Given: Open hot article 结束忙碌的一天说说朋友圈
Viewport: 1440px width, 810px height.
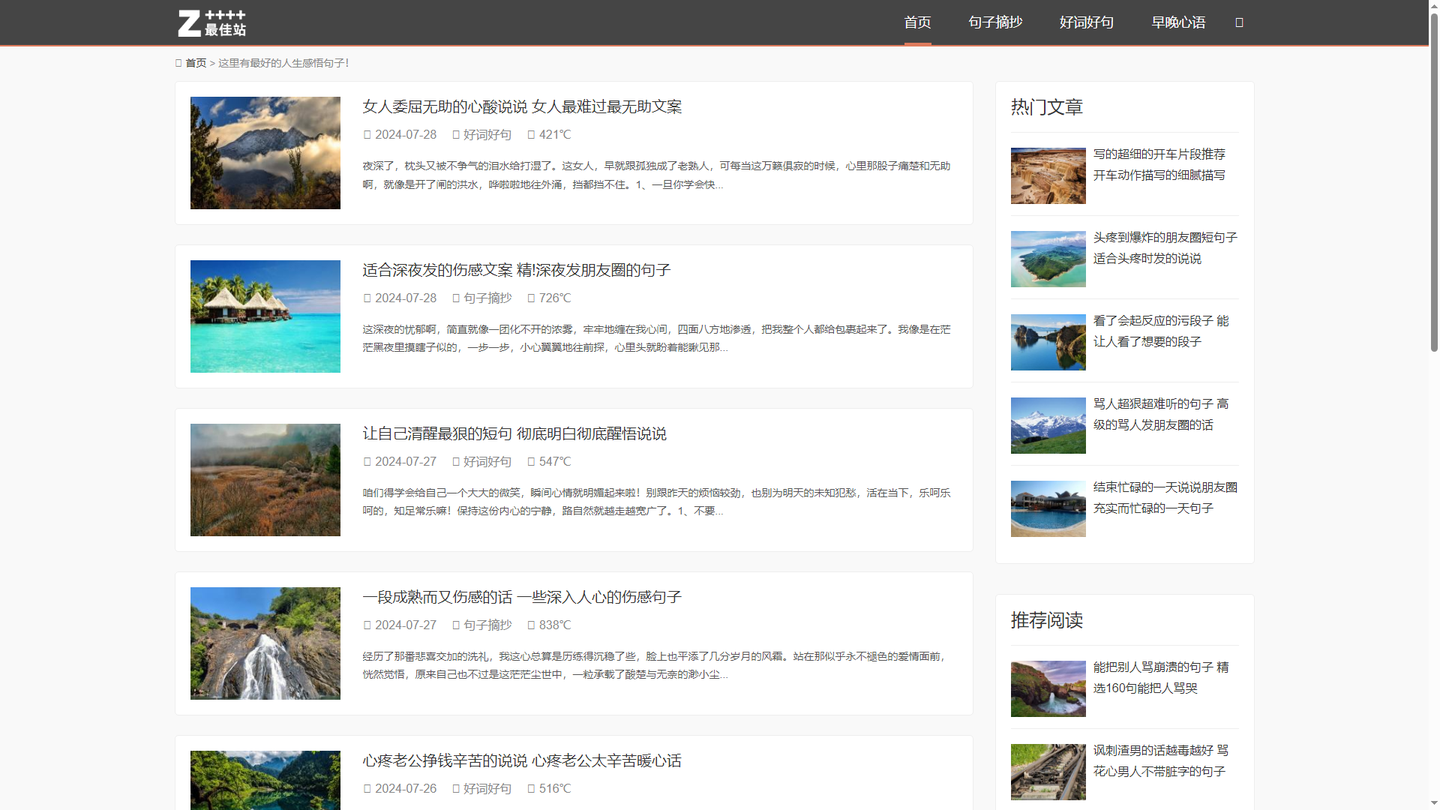Looking at the screenshot, I should tap(1165, 498).
